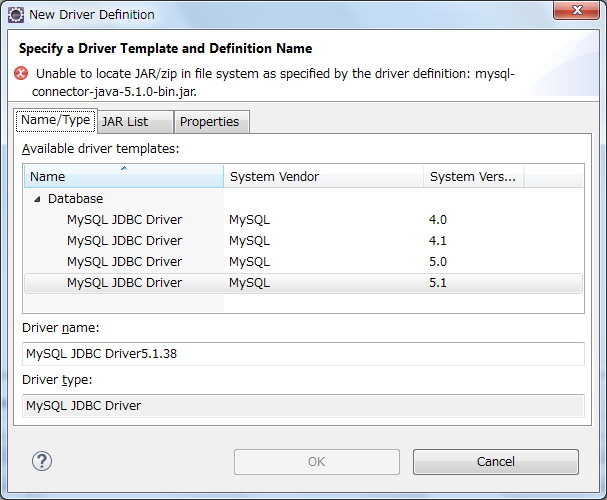Open the Properties tab

pyautogui.click(x=212, y=122)
